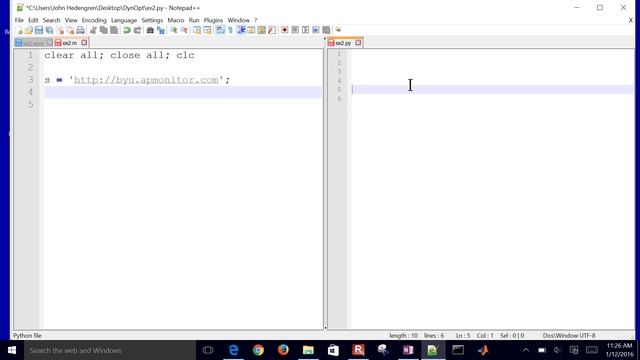The image size is (640, 360).
Task: Click the Open file toolbar icon
Action: pyautogui.click(x=28, y=30)
